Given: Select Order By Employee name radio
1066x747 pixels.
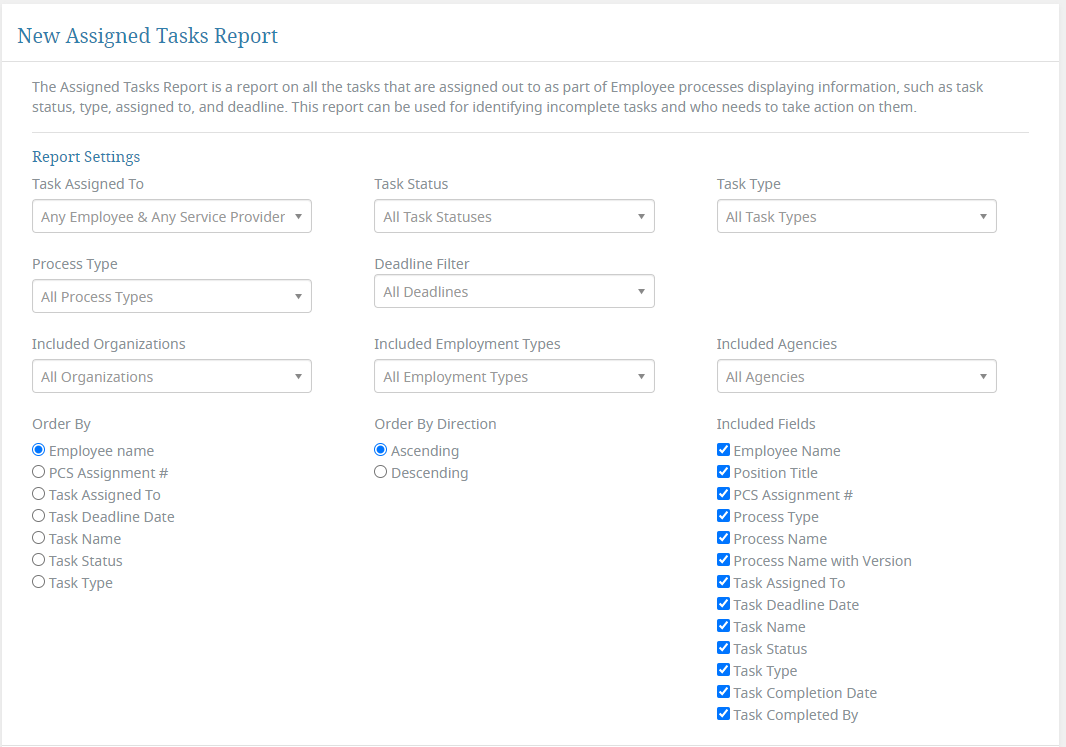Looking at the screenshot, I should pyautogui.click(x=39, y=450).
